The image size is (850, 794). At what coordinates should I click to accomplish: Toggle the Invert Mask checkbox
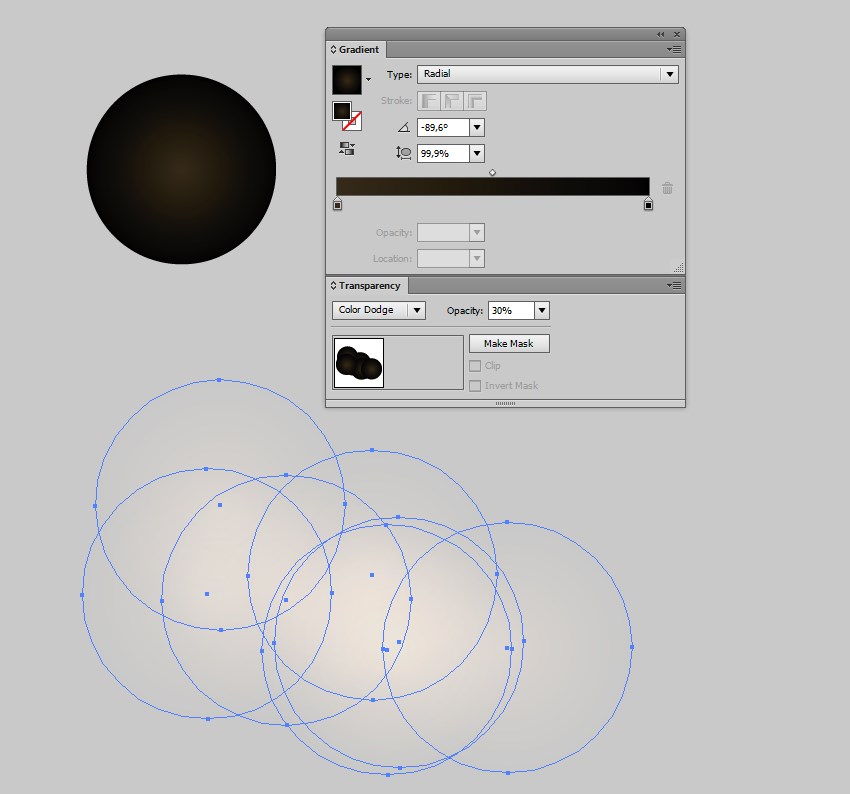click(x=475, y=386)
